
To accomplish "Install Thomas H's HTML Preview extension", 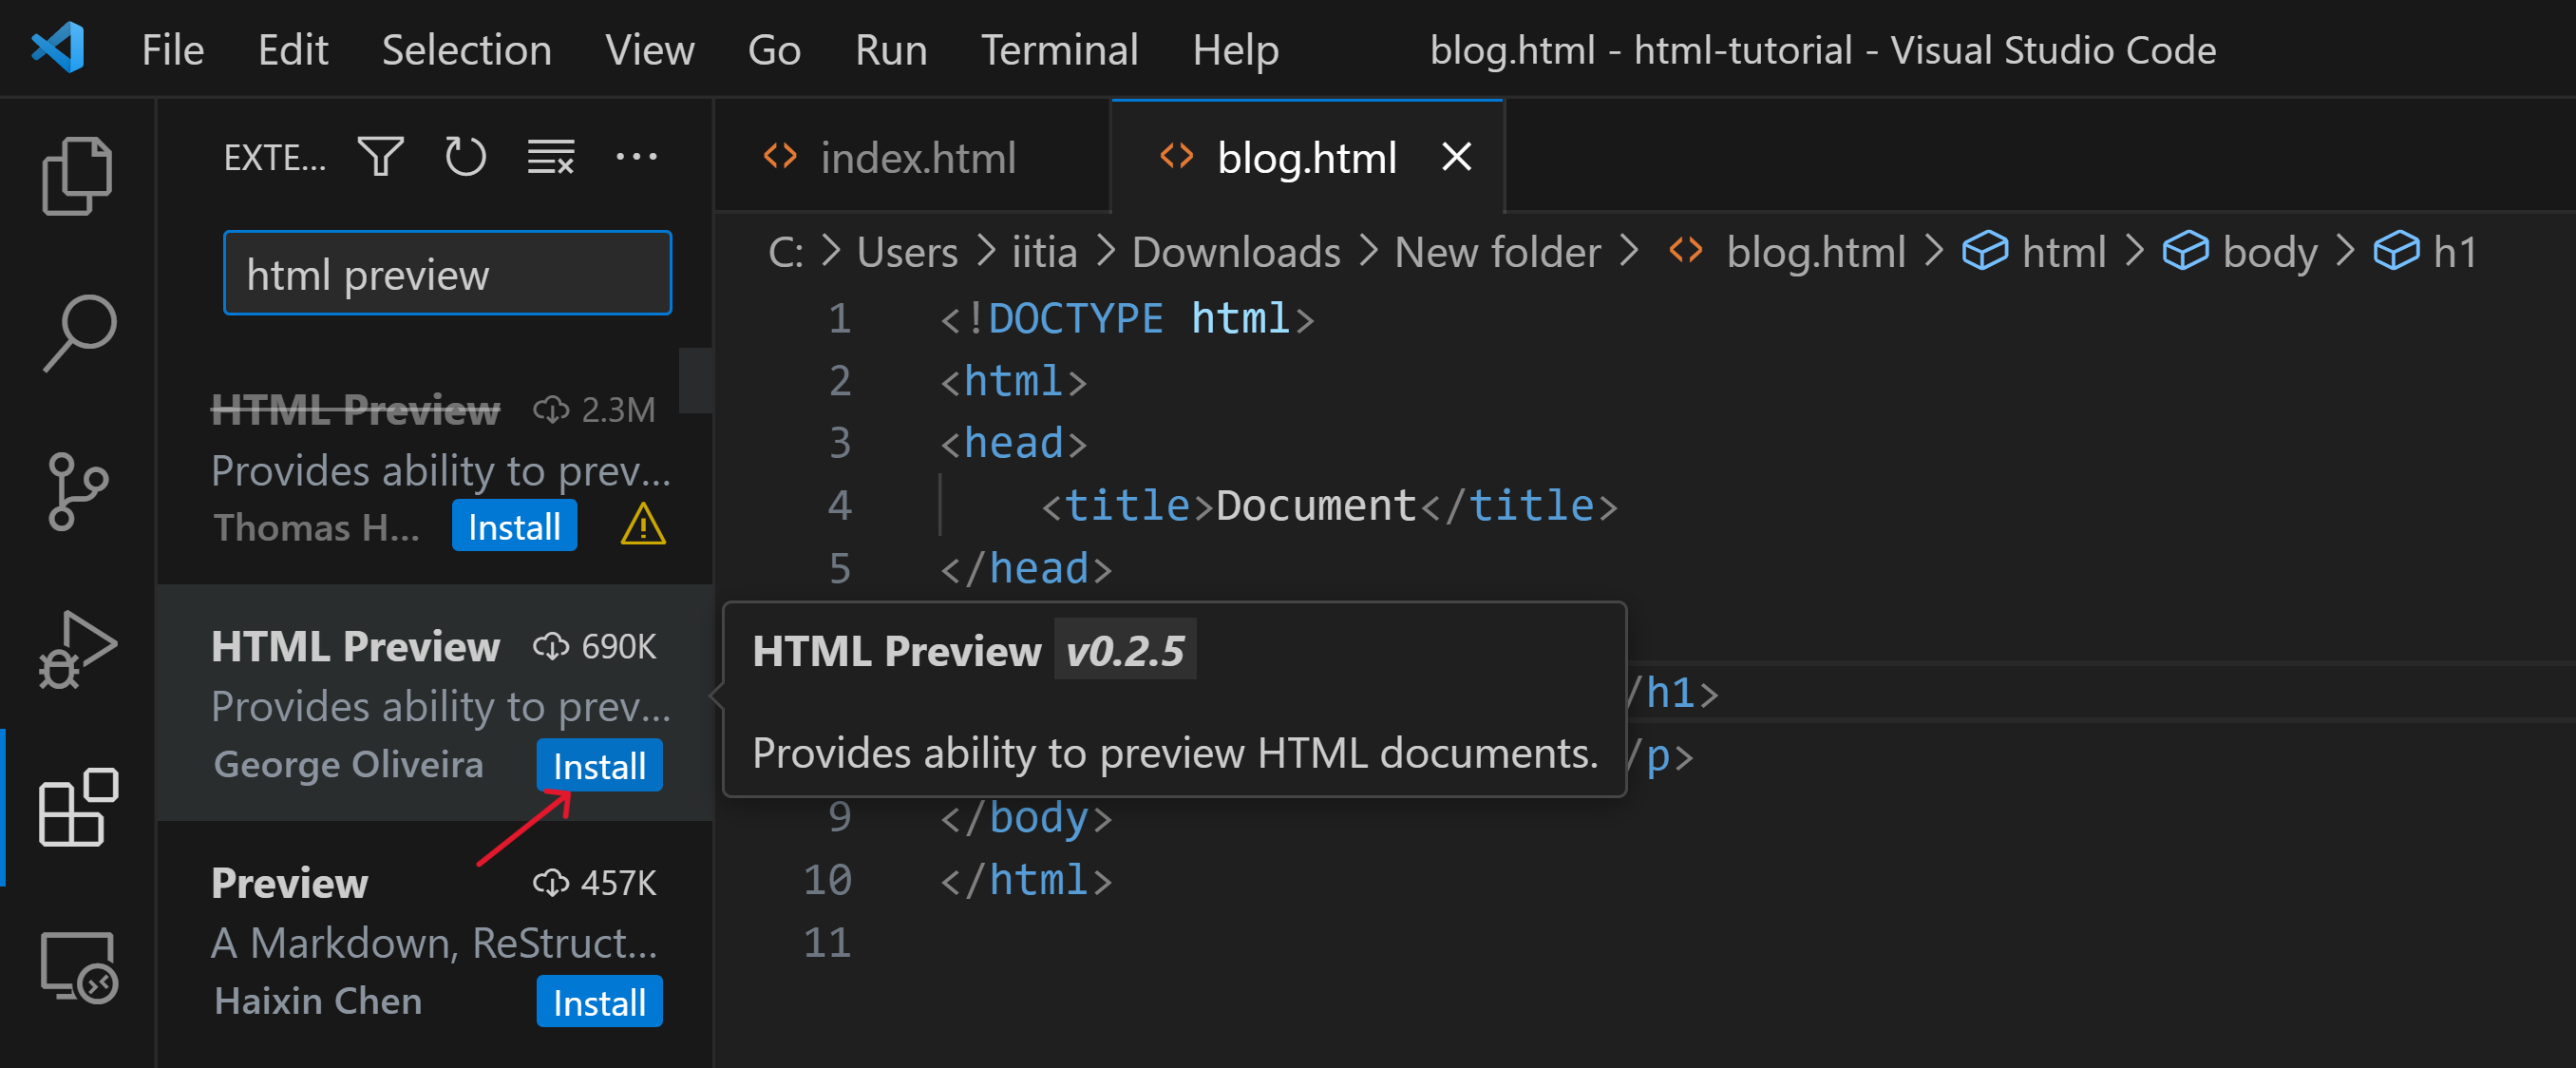I will tap(514, 525).
